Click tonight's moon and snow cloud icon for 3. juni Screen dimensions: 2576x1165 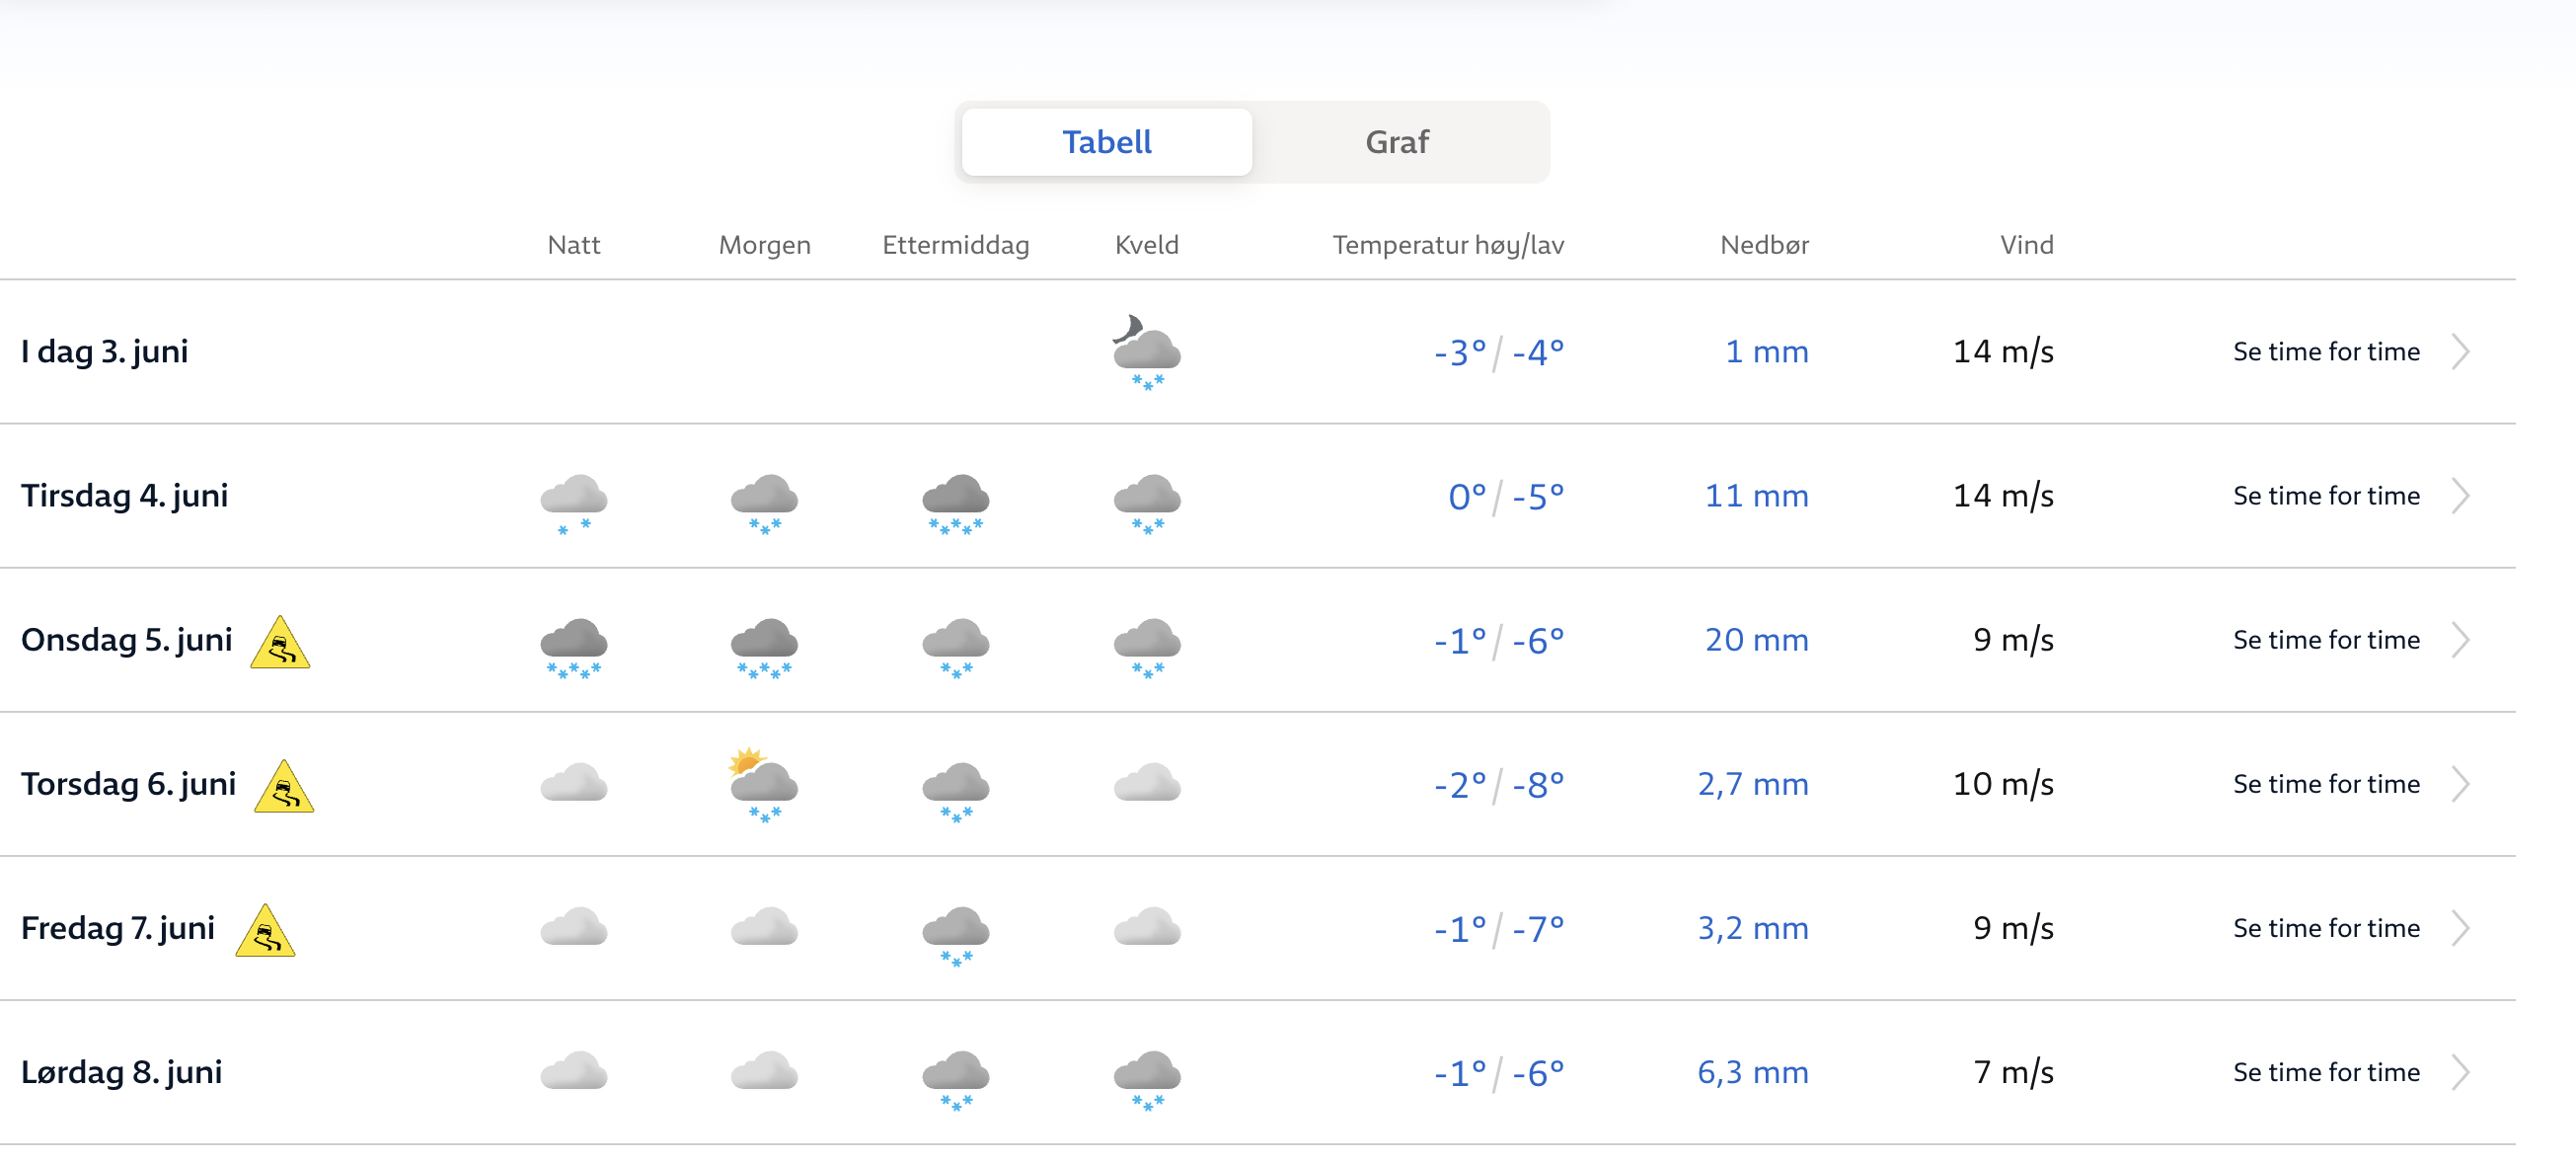(1146, 352)
